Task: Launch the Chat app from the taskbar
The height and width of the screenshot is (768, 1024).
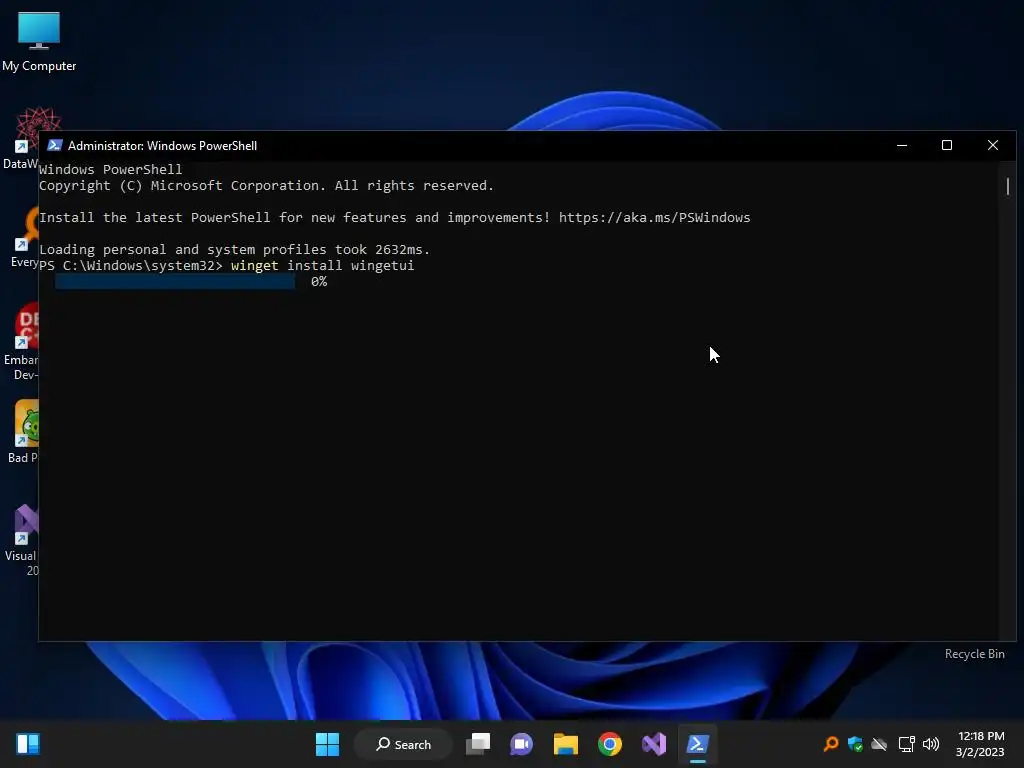Action: (x=521, y=744)
